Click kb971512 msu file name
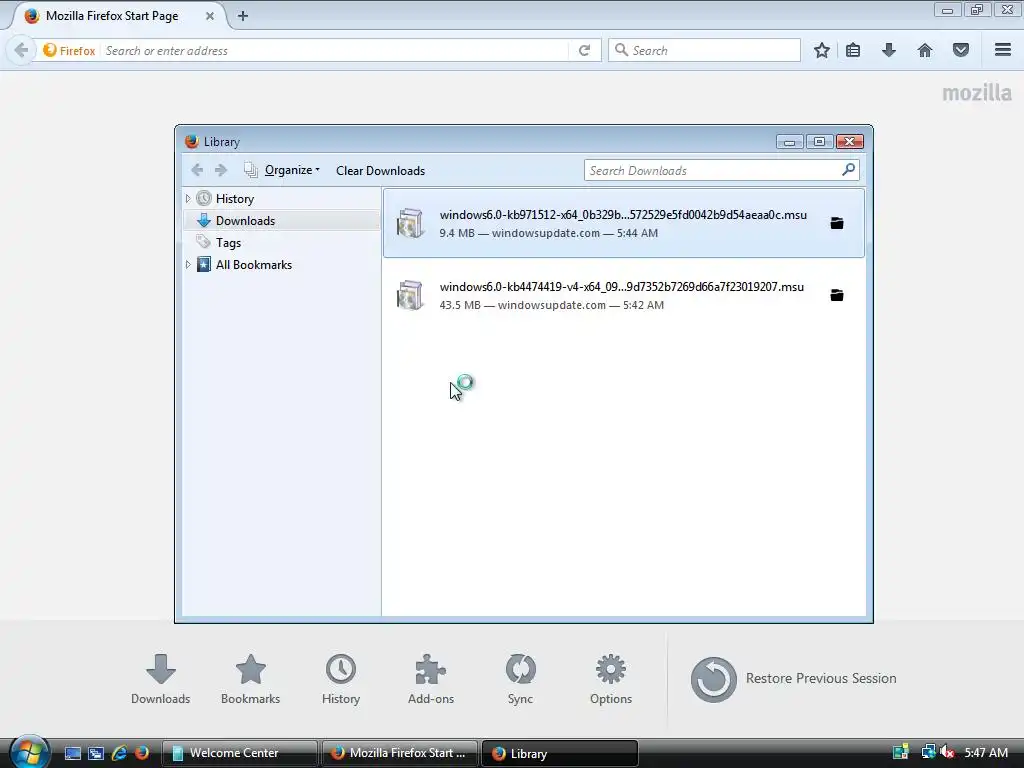Image resolution: width=1024 pixels, height=768 pixels. (623, 215)
